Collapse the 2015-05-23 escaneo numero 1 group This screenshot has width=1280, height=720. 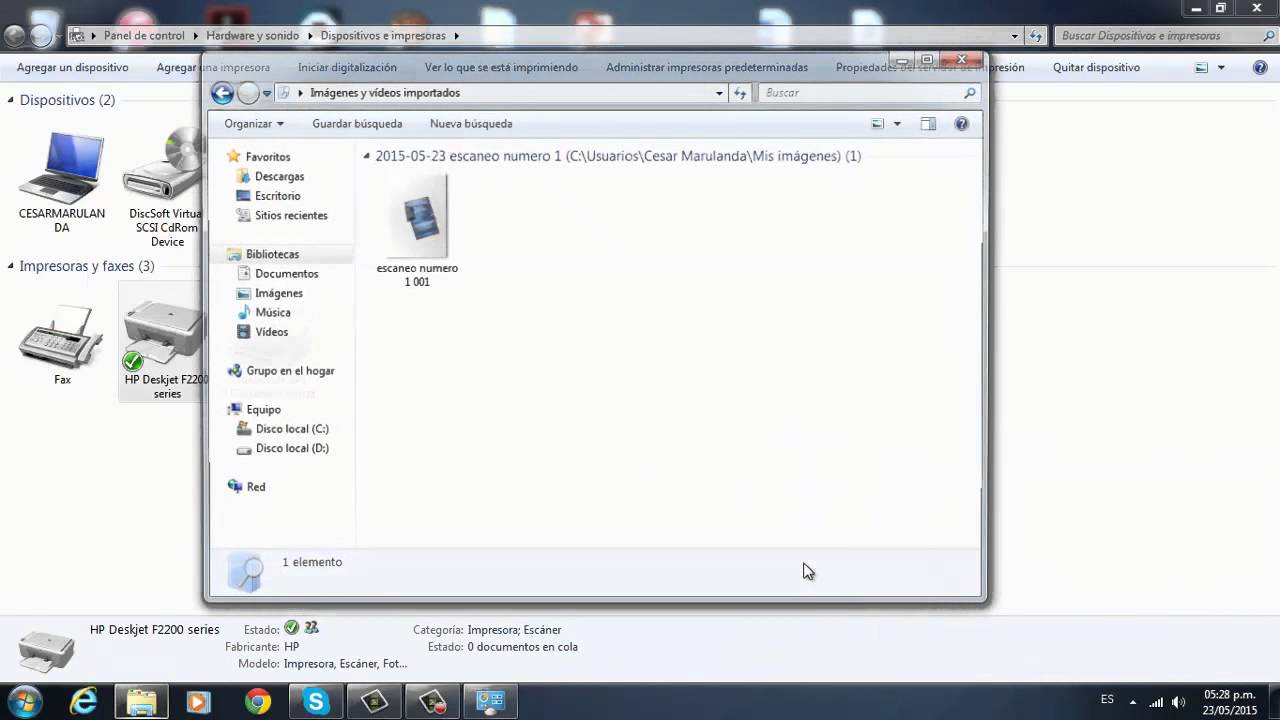[367, 156]
